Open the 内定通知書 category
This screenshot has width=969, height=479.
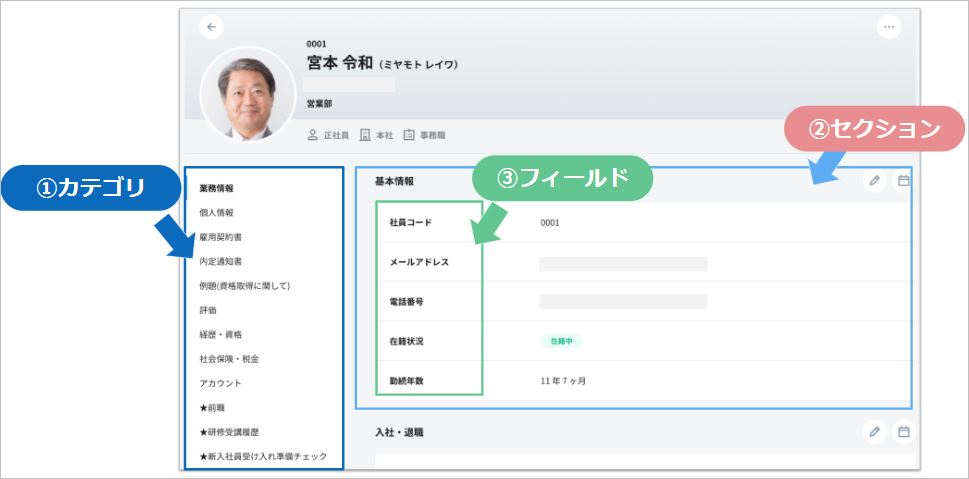coord(220,261)
